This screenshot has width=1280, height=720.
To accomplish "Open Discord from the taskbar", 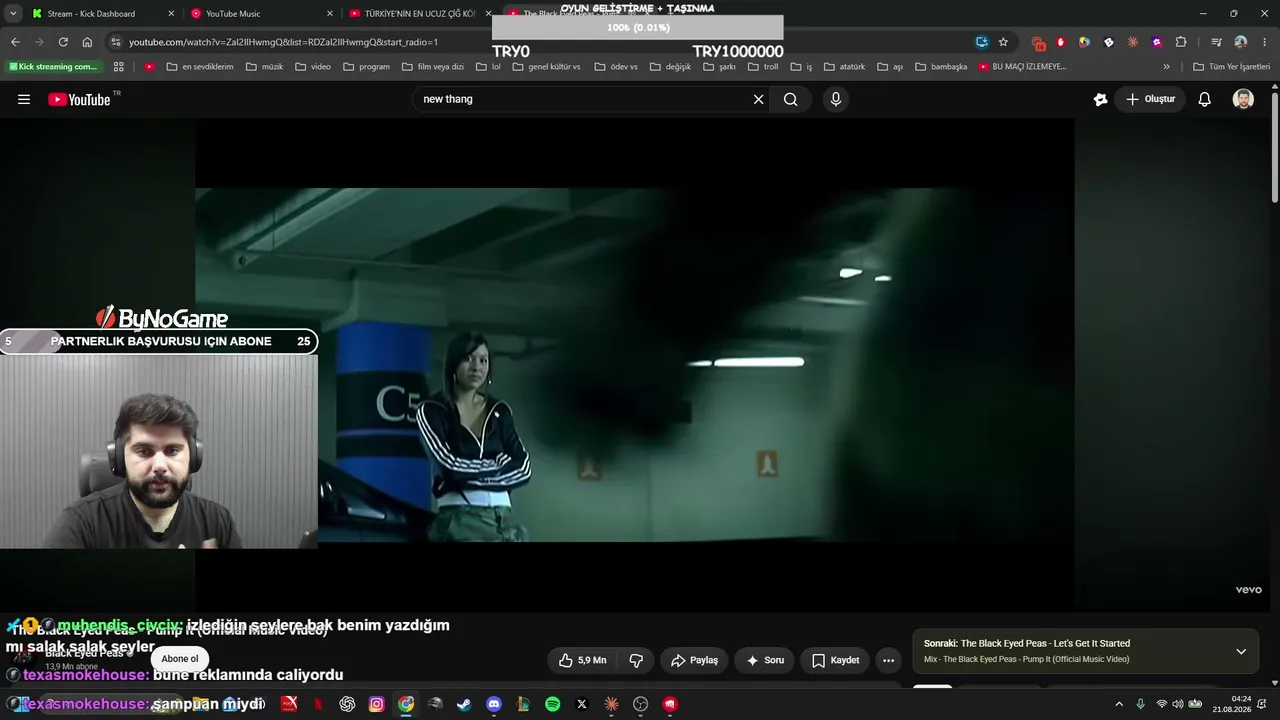I will (x=494, y=704).
